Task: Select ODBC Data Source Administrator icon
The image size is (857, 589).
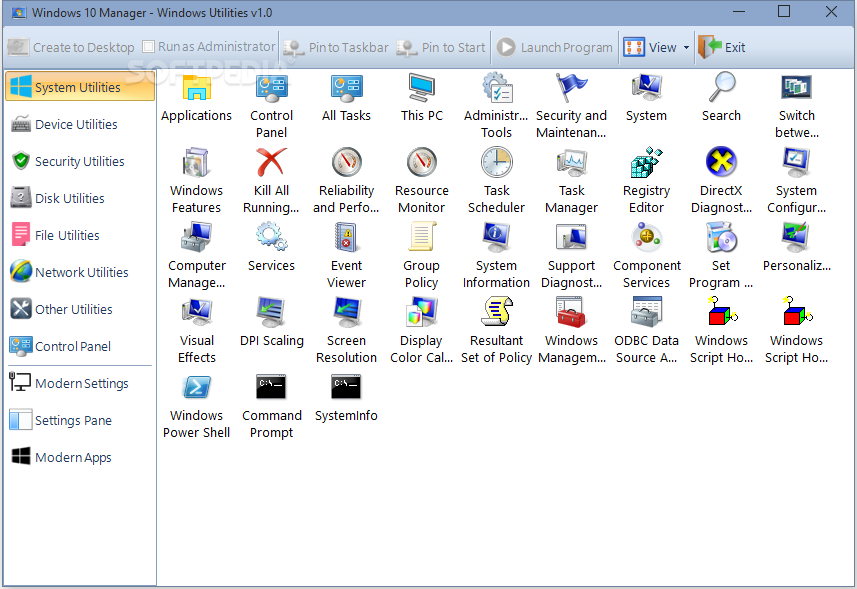Action: click(646, 312)
